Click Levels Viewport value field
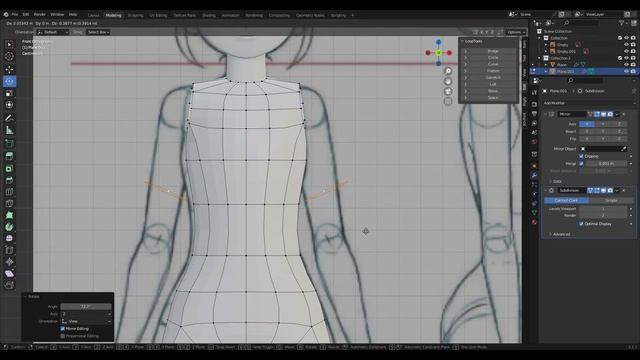The height and width of the screenshot is (360, 640). [x=603, y=209]
